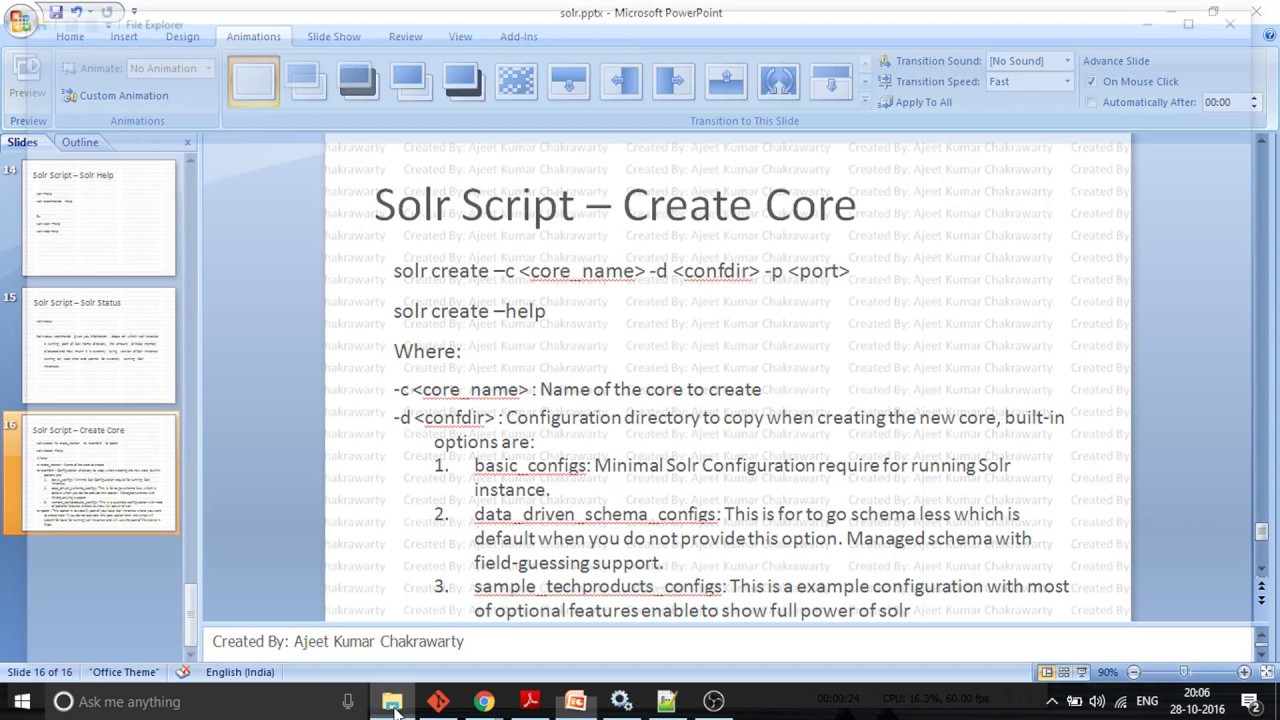Open the View ribbon tab
Screen dimensions: 1280x720
coord(460,36)
